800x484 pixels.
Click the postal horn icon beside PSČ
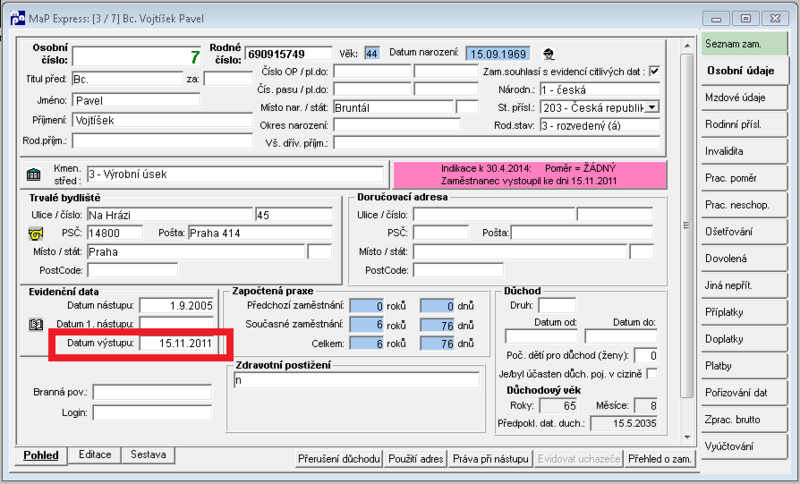coord(35,234)
